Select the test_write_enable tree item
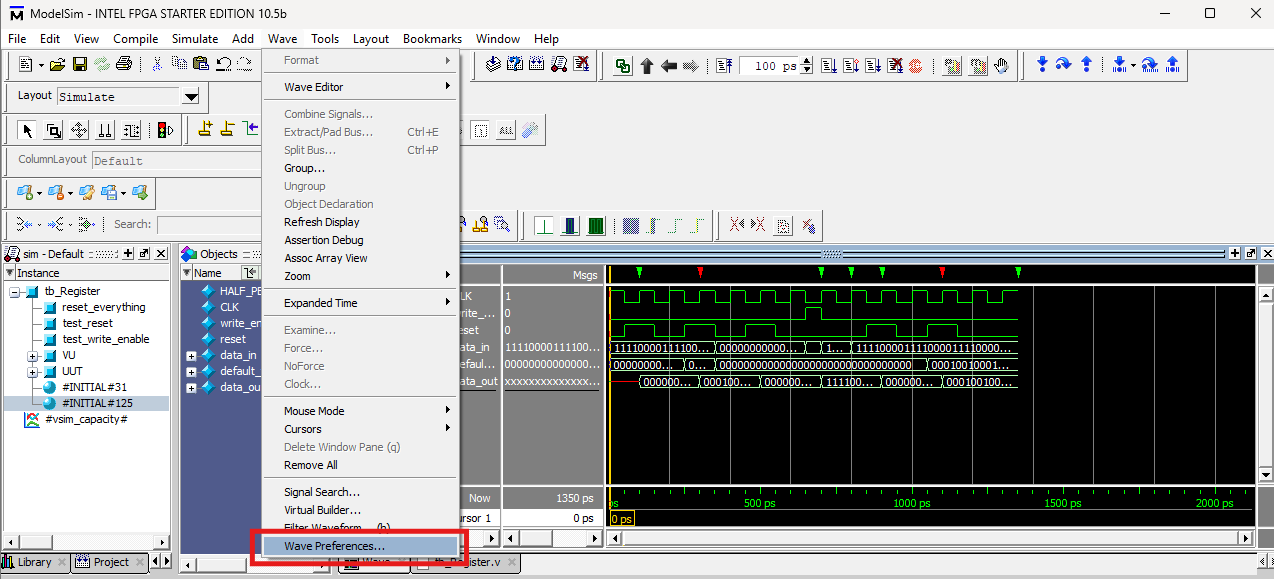1274x579 pixels. coord(106,339)
